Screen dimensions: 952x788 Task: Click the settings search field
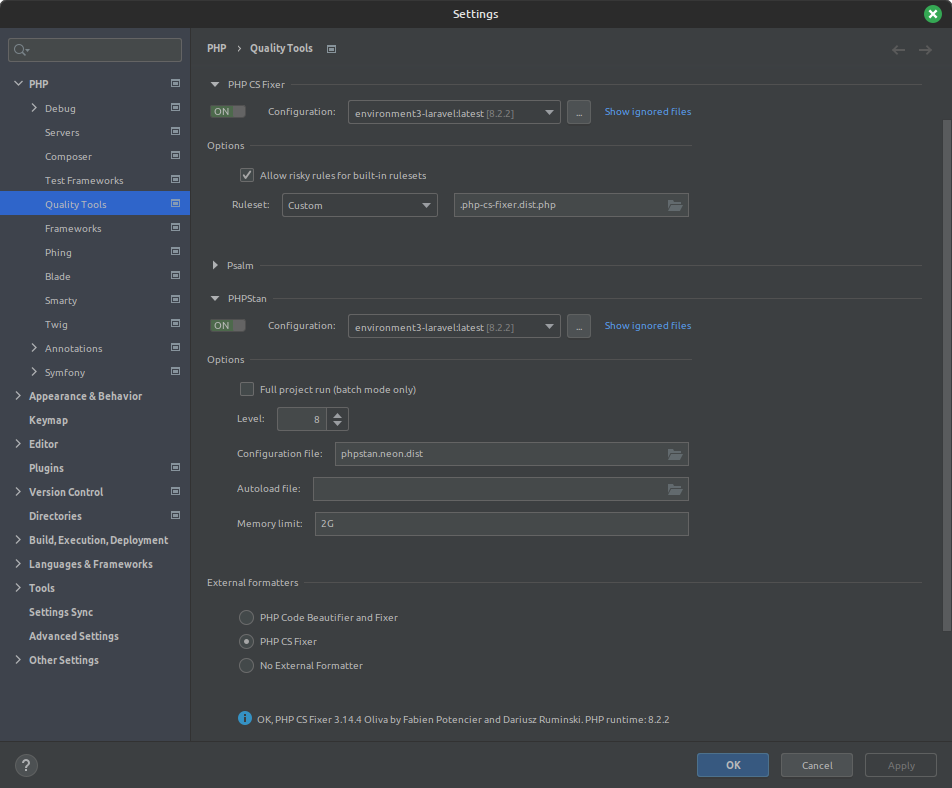point(95,50)
